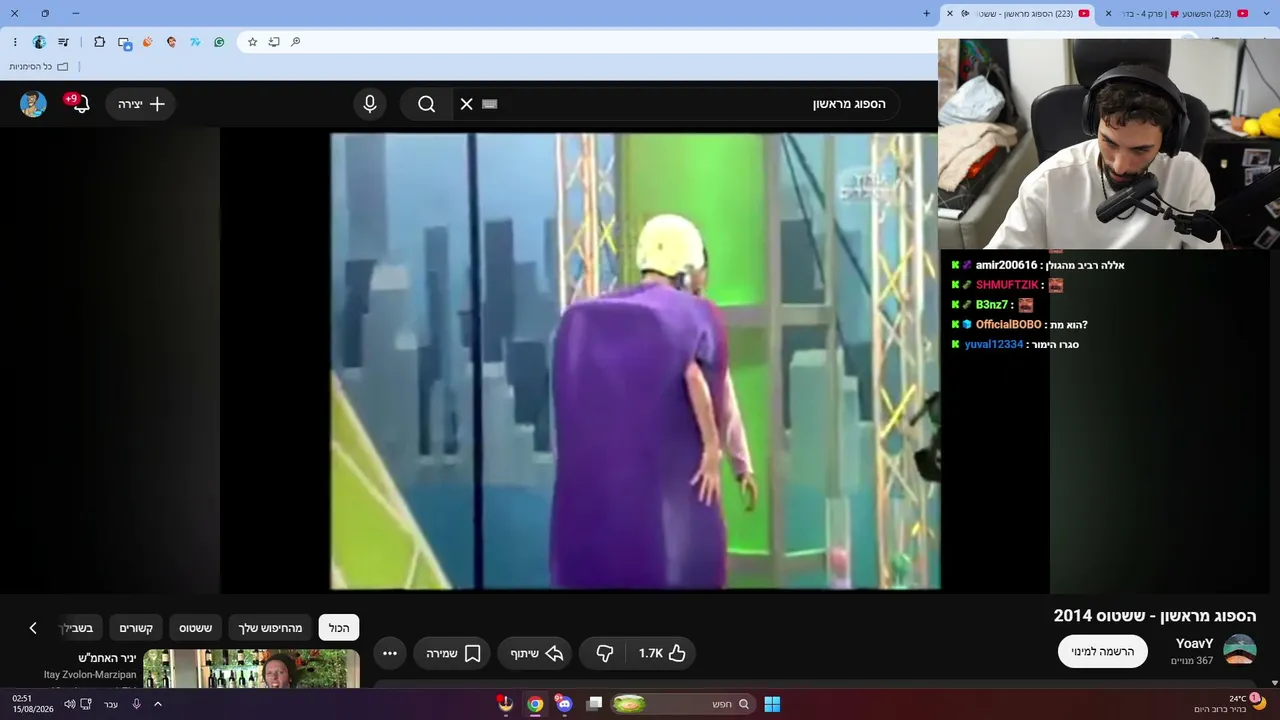Open the YouTube account avatar menu
This screenshot has width=1280, height=720.
(33, 104)
